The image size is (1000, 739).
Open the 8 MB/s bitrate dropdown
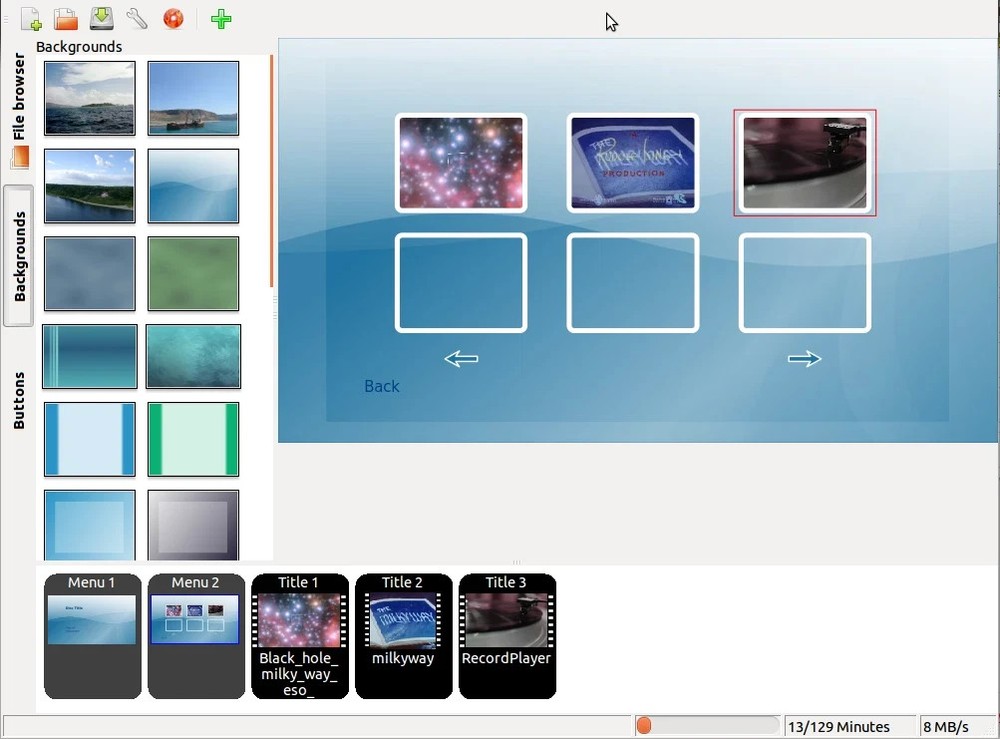(x=949, y=725)
